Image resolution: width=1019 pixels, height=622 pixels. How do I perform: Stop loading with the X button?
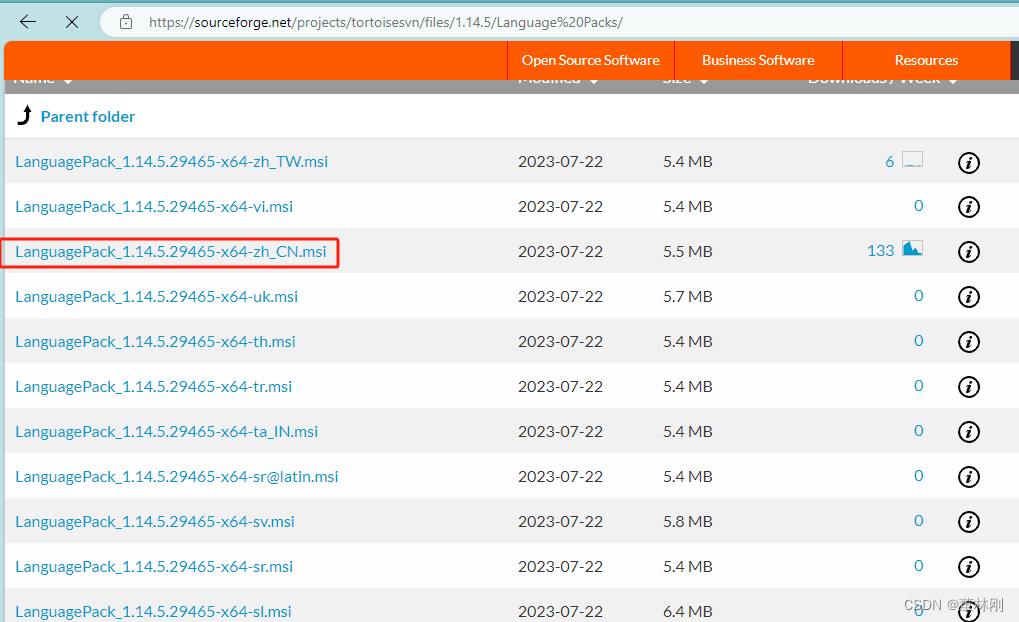[72, 22]
